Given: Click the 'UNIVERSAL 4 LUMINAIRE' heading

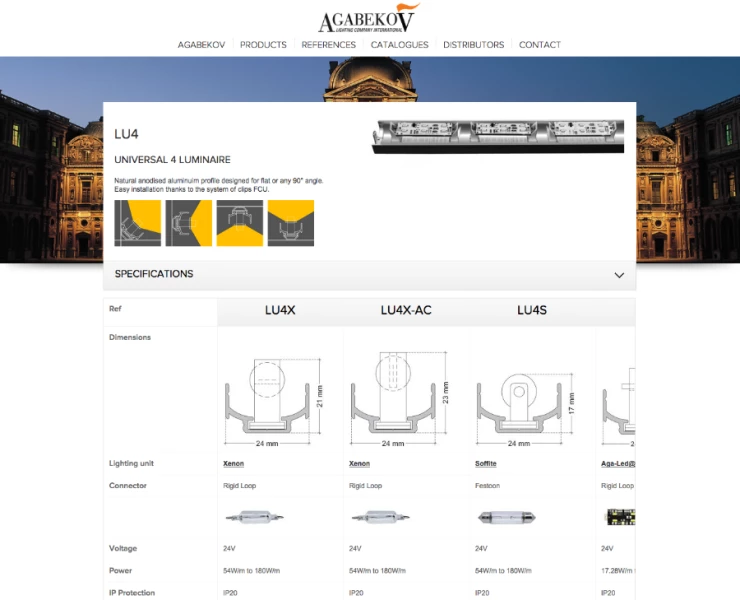Looking at the screenshot, I should click(x=172, y=160).
